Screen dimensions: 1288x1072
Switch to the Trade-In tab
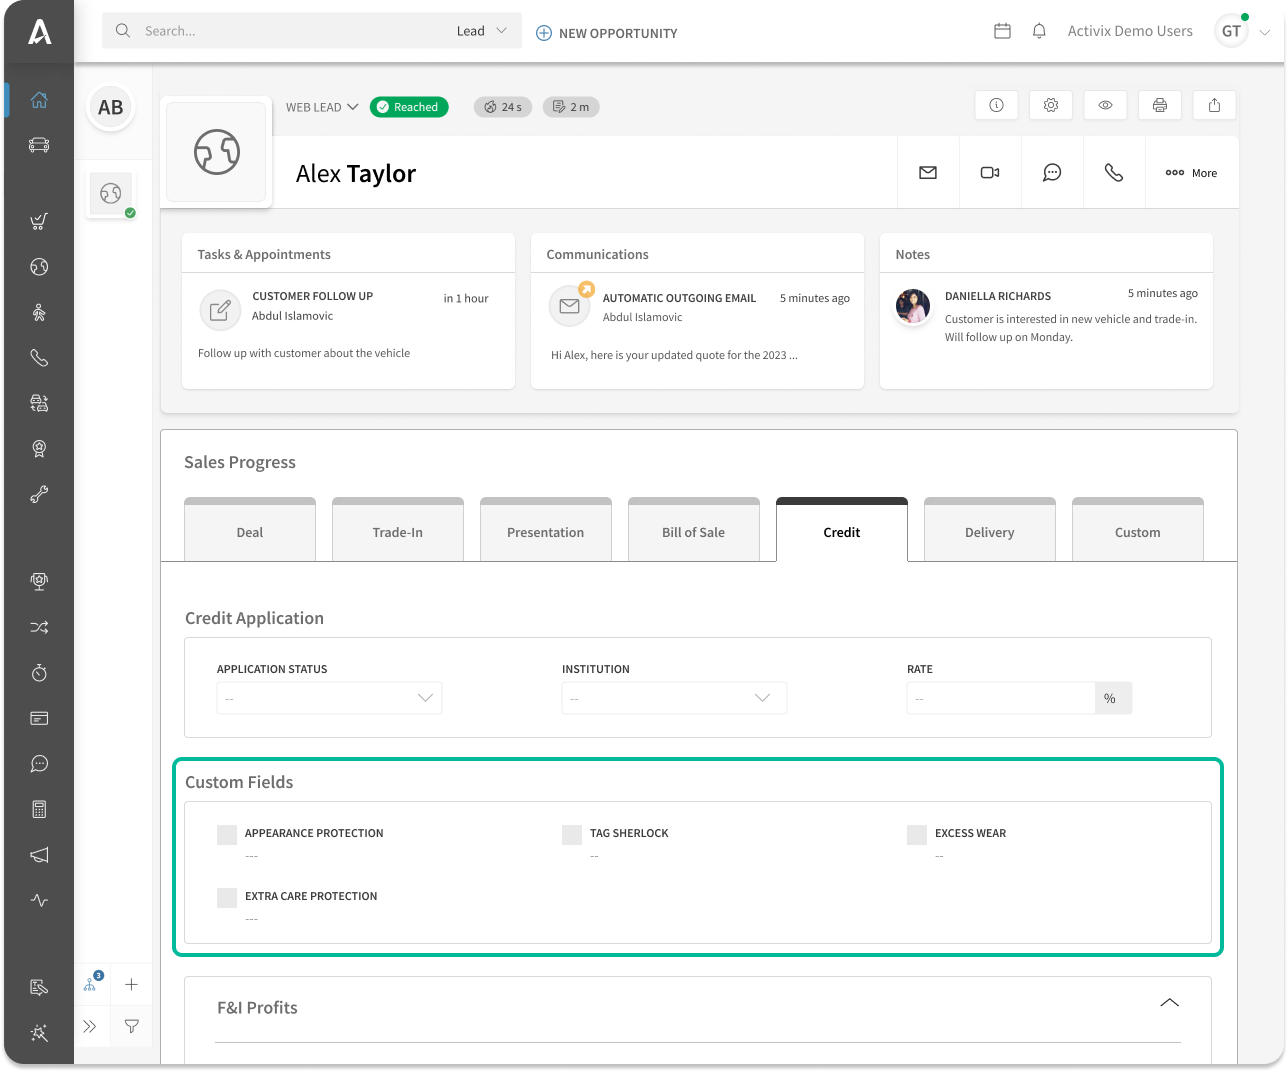pos(397,532)
